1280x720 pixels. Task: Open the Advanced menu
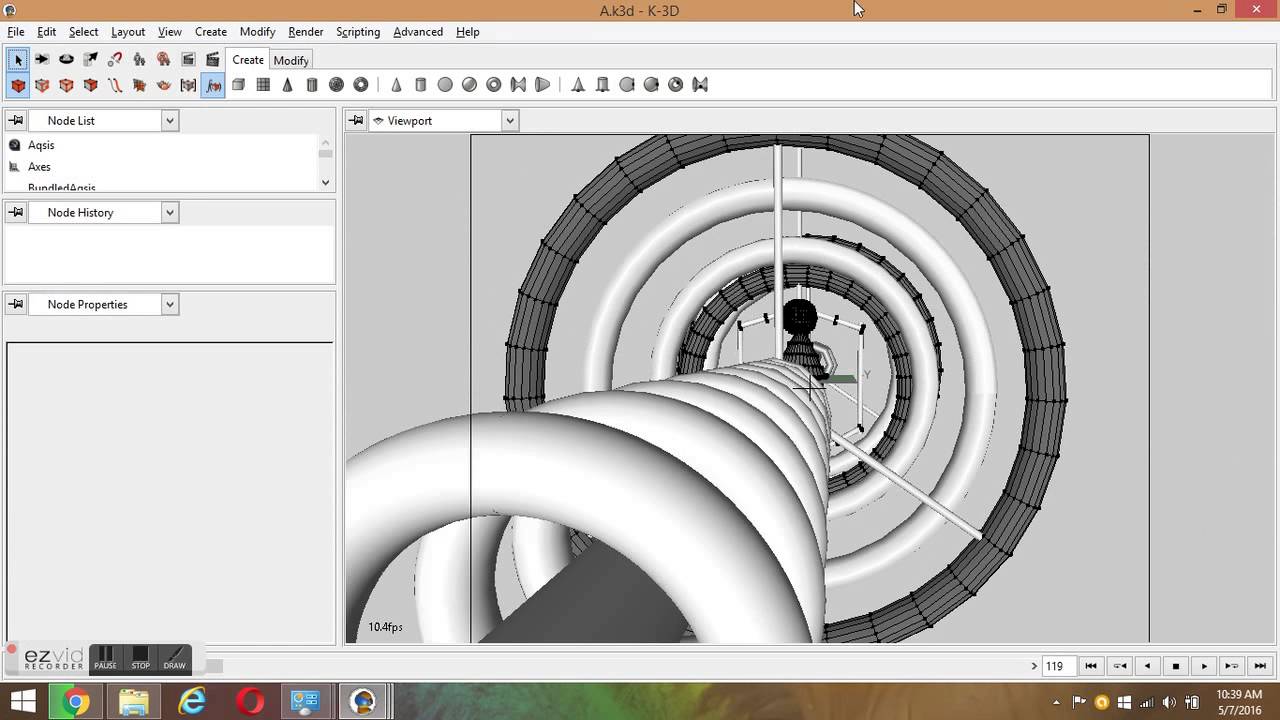click(x=418, y=32)
